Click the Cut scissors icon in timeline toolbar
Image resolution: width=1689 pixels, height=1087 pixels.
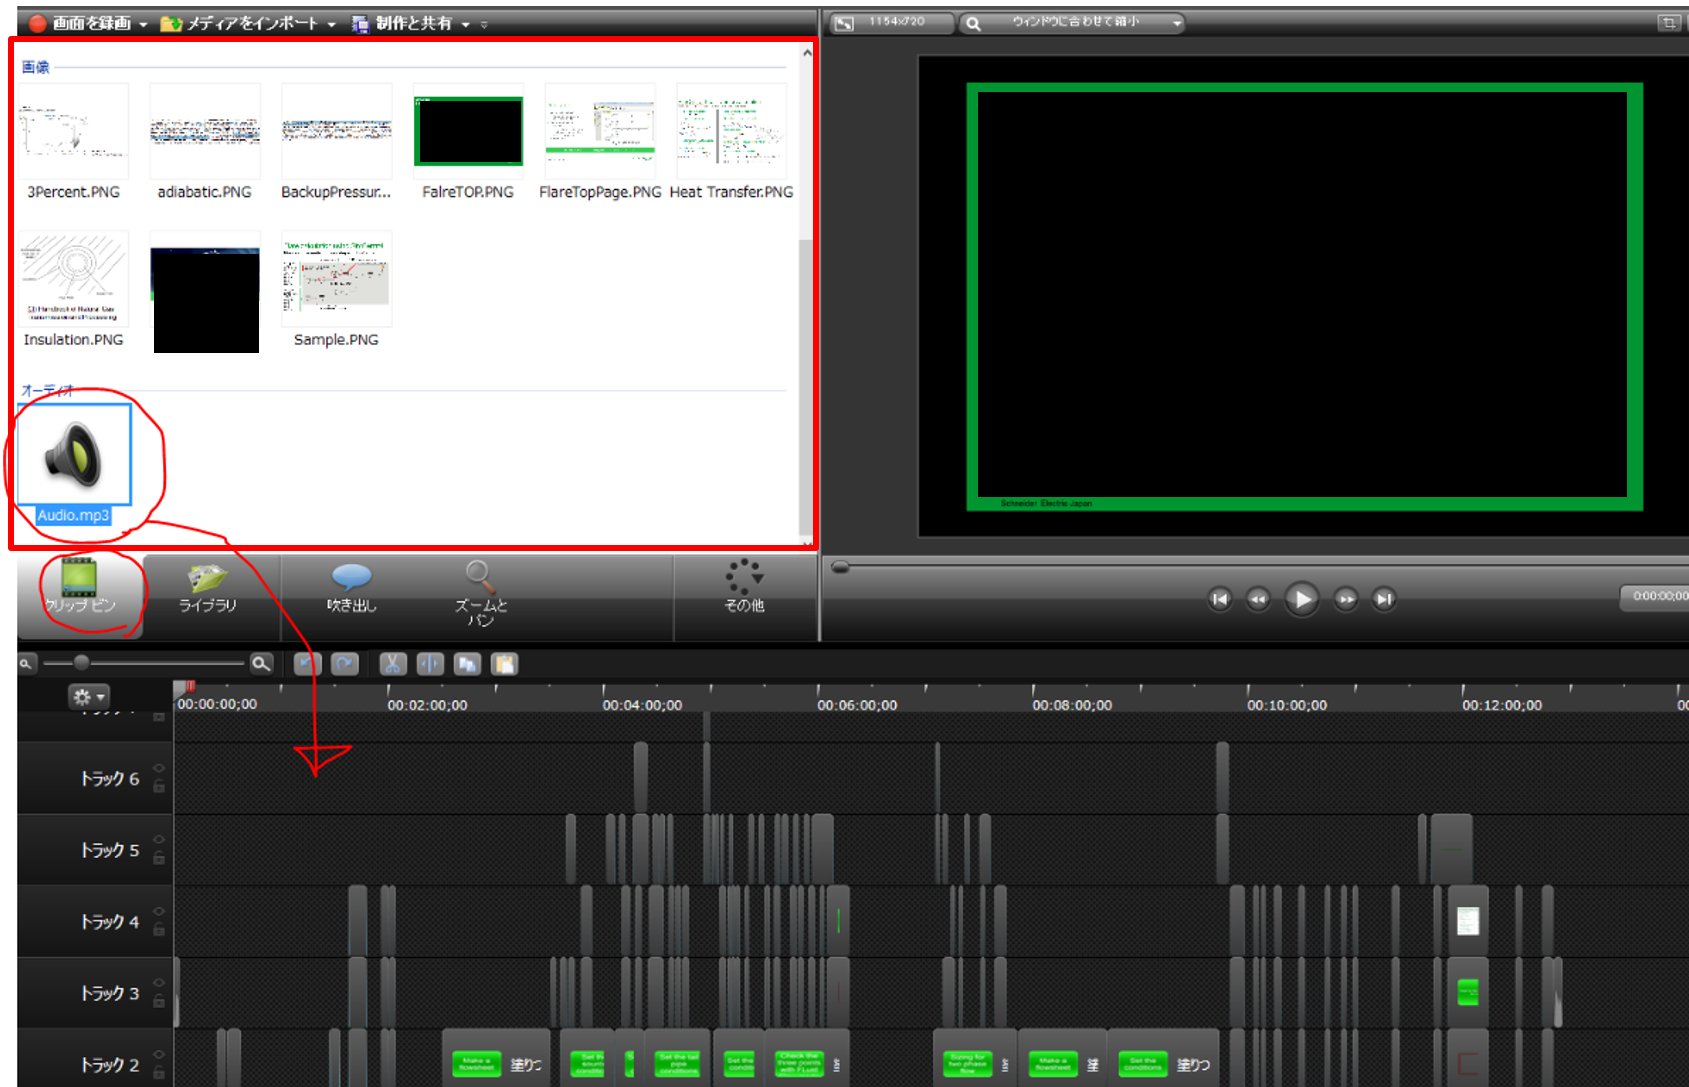(x=392, y=664)
